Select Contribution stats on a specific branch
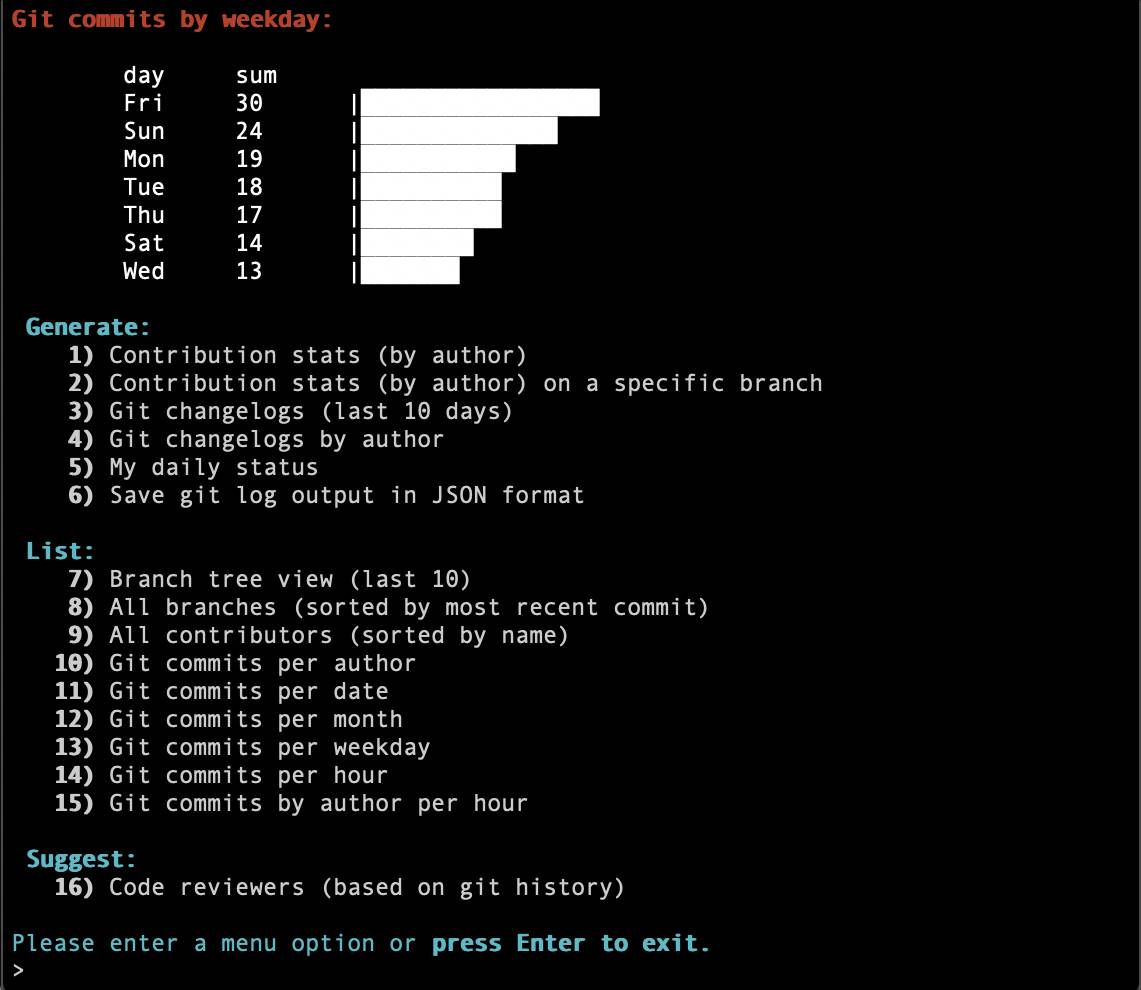Screen dimensions: 1141x990 tap(465, 383)
